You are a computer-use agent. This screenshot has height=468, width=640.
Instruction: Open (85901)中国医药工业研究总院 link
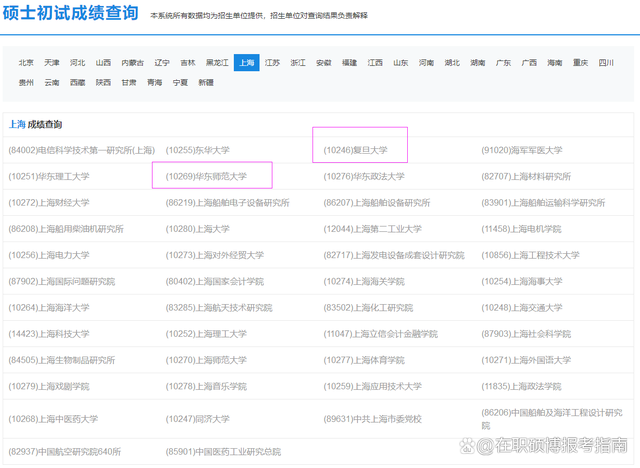point(223,452)
